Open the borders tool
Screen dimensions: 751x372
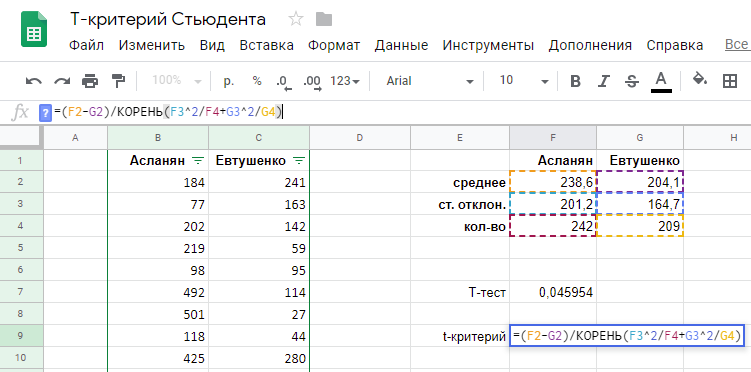tap(729, 81)
